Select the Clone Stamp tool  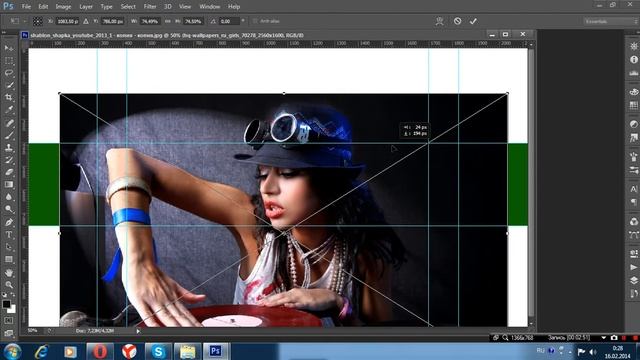(x=9, y=147)
